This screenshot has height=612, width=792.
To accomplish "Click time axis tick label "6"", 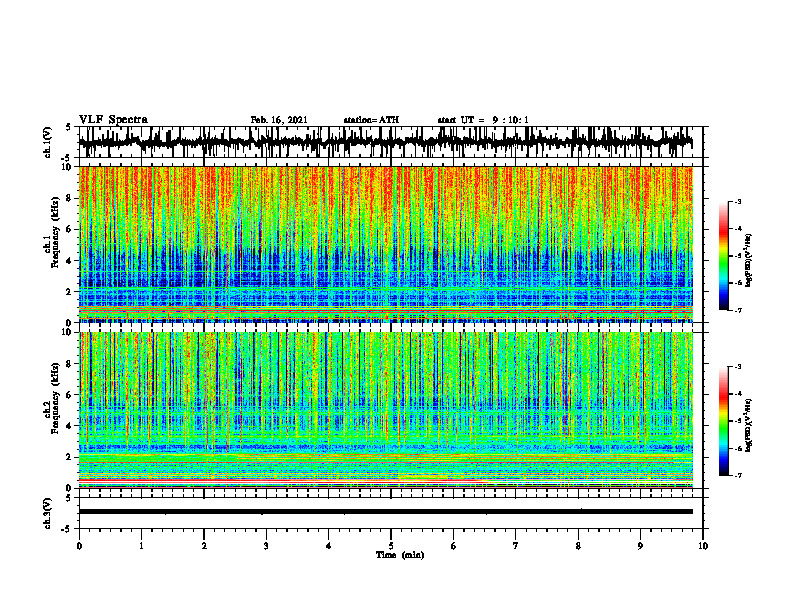I will (454, 546).
